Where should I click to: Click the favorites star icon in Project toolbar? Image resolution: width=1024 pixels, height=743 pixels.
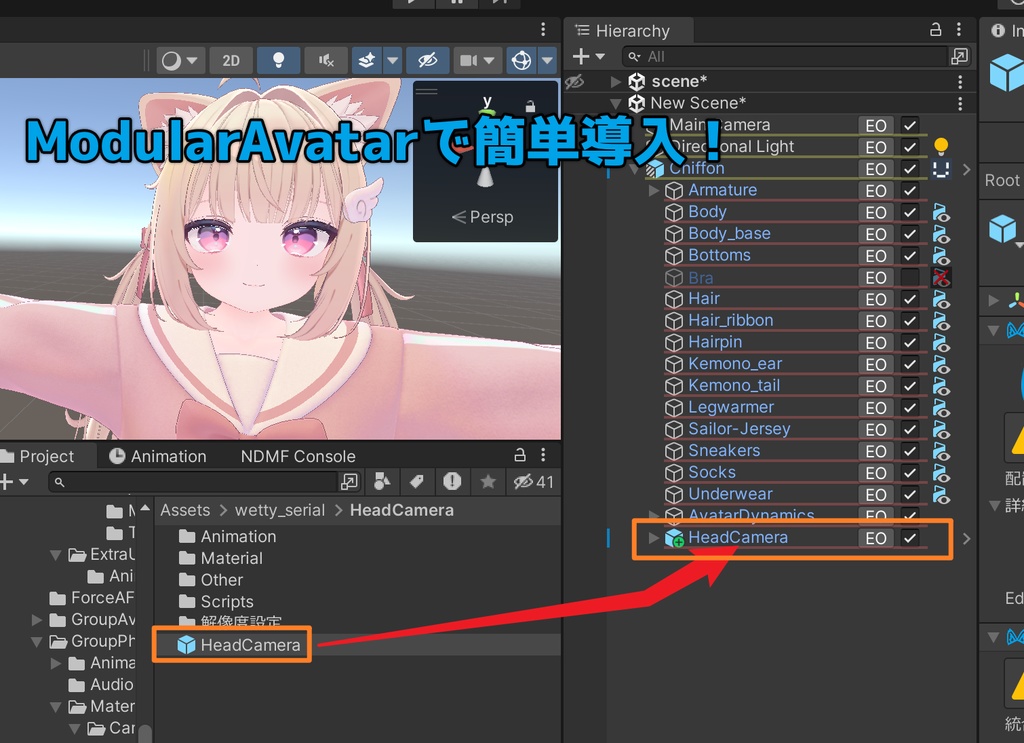[487, 482]
